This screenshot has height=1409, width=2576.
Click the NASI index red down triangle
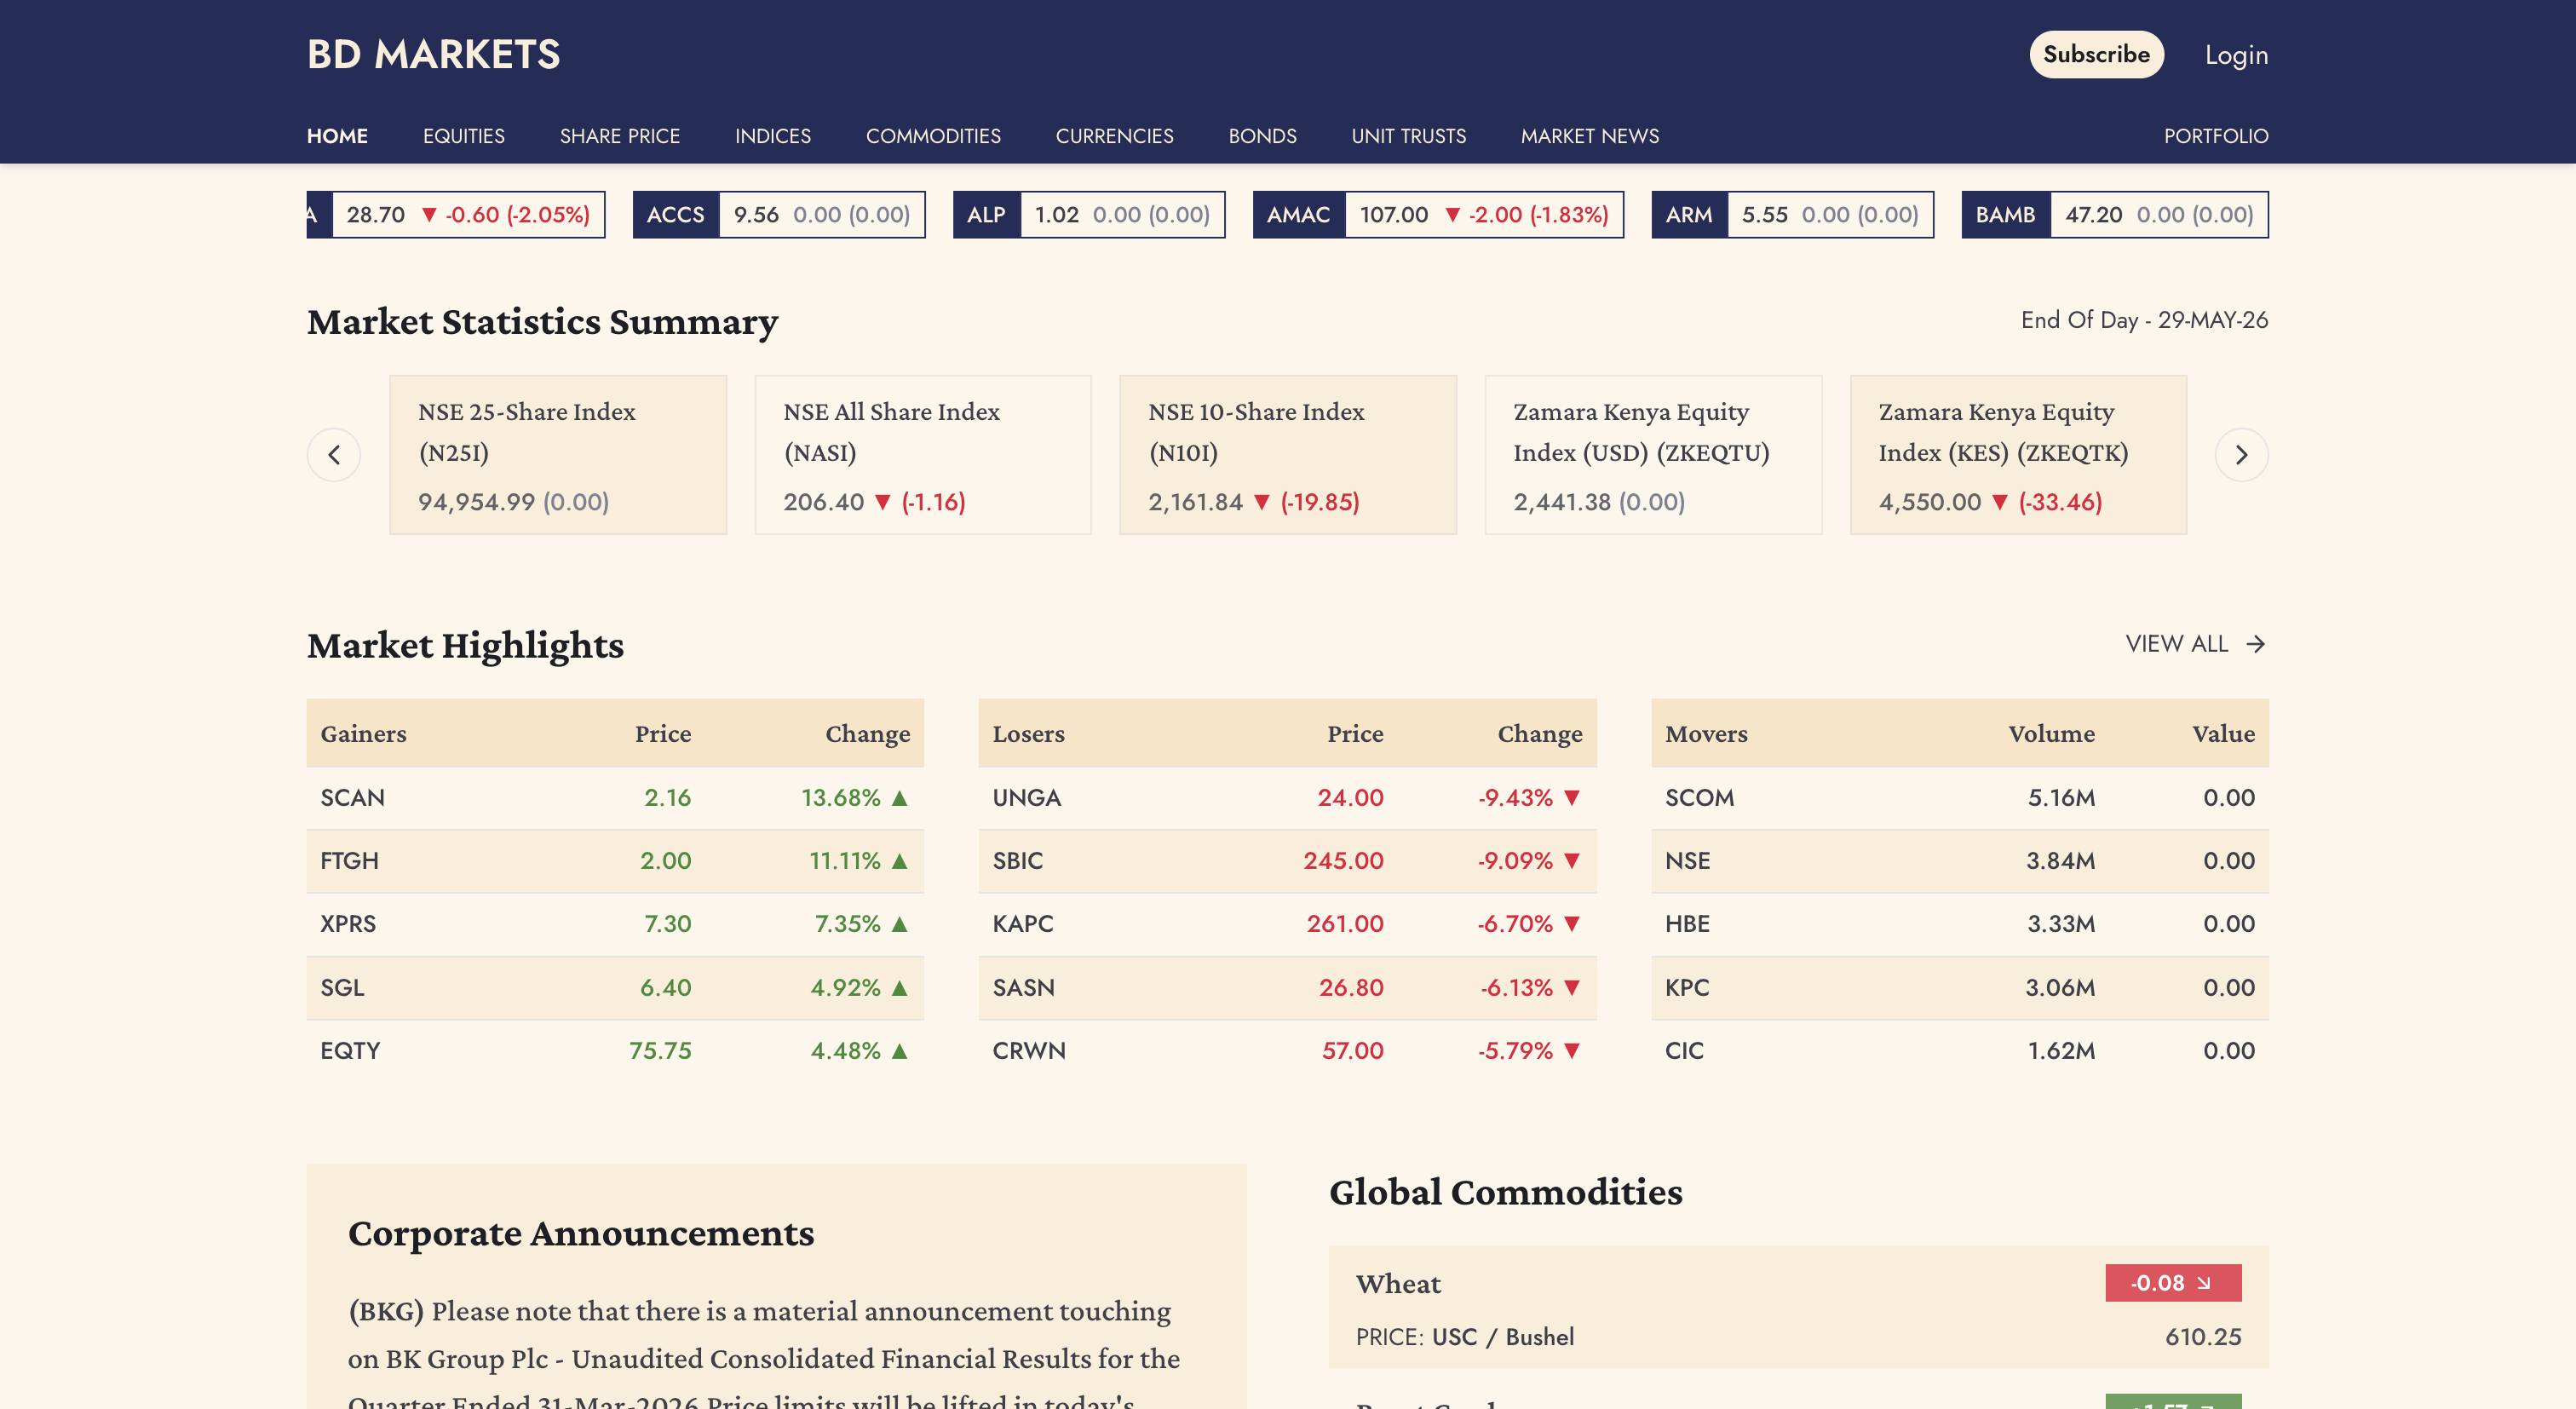pos(882,502)
